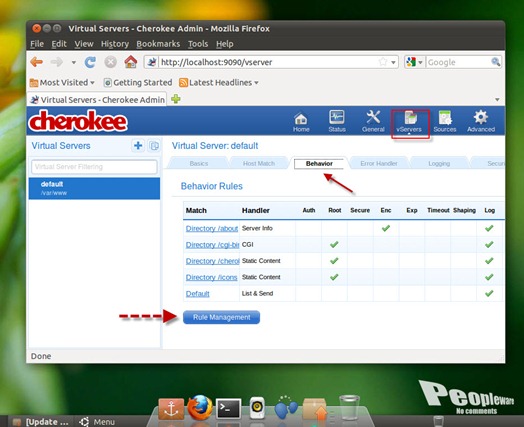
Task: Go to the Firefox home page icon
Action: 131,62
